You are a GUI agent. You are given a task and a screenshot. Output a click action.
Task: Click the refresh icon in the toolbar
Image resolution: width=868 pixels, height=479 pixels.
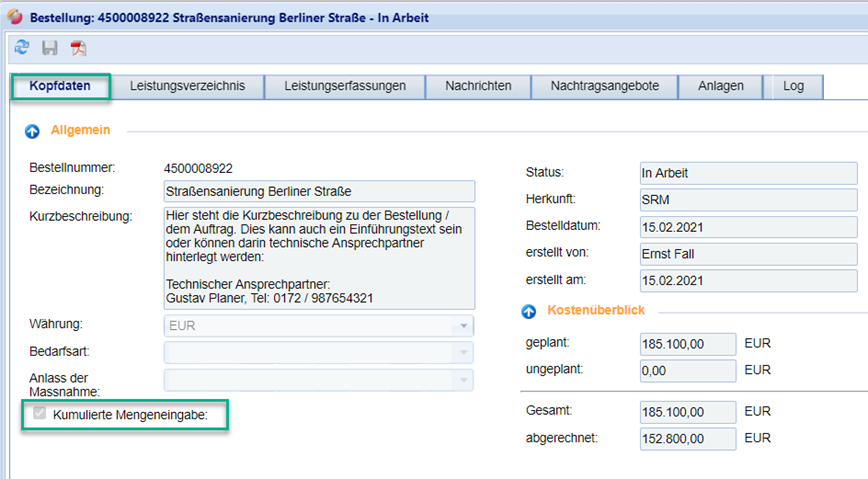pos(22,48)
